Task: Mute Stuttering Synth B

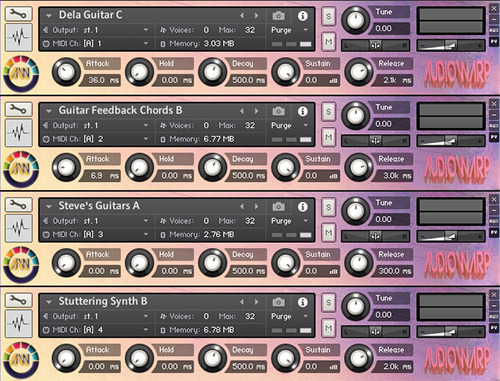Action: [x=329, y=328]
